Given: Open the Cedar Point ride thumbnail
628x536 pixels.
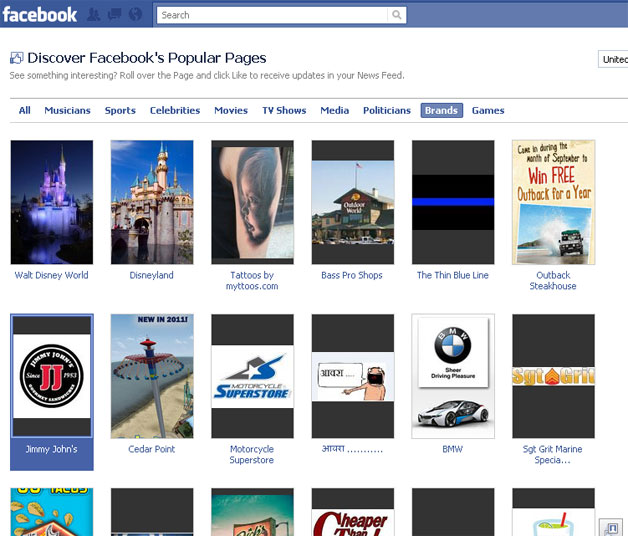Looking at the screenshot, I should 152,376.
